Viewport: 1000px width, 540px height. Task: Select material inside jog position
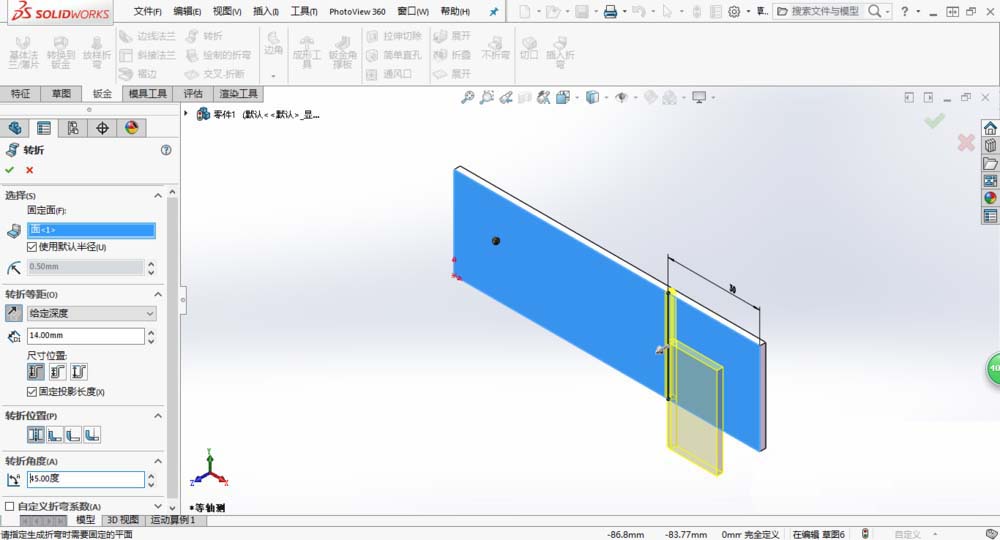(55, 435)
